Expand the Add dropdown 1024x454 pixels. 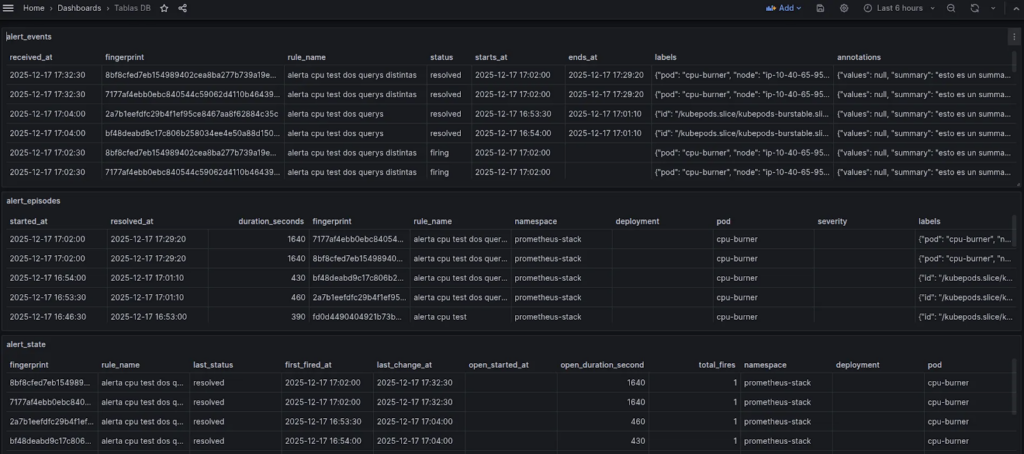[784, 8]
